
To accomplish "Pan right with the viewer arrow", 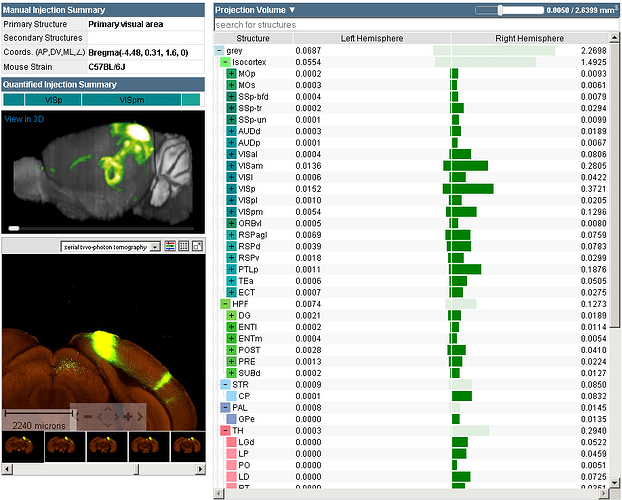I will pyautogui.click(x=116, y=417).
